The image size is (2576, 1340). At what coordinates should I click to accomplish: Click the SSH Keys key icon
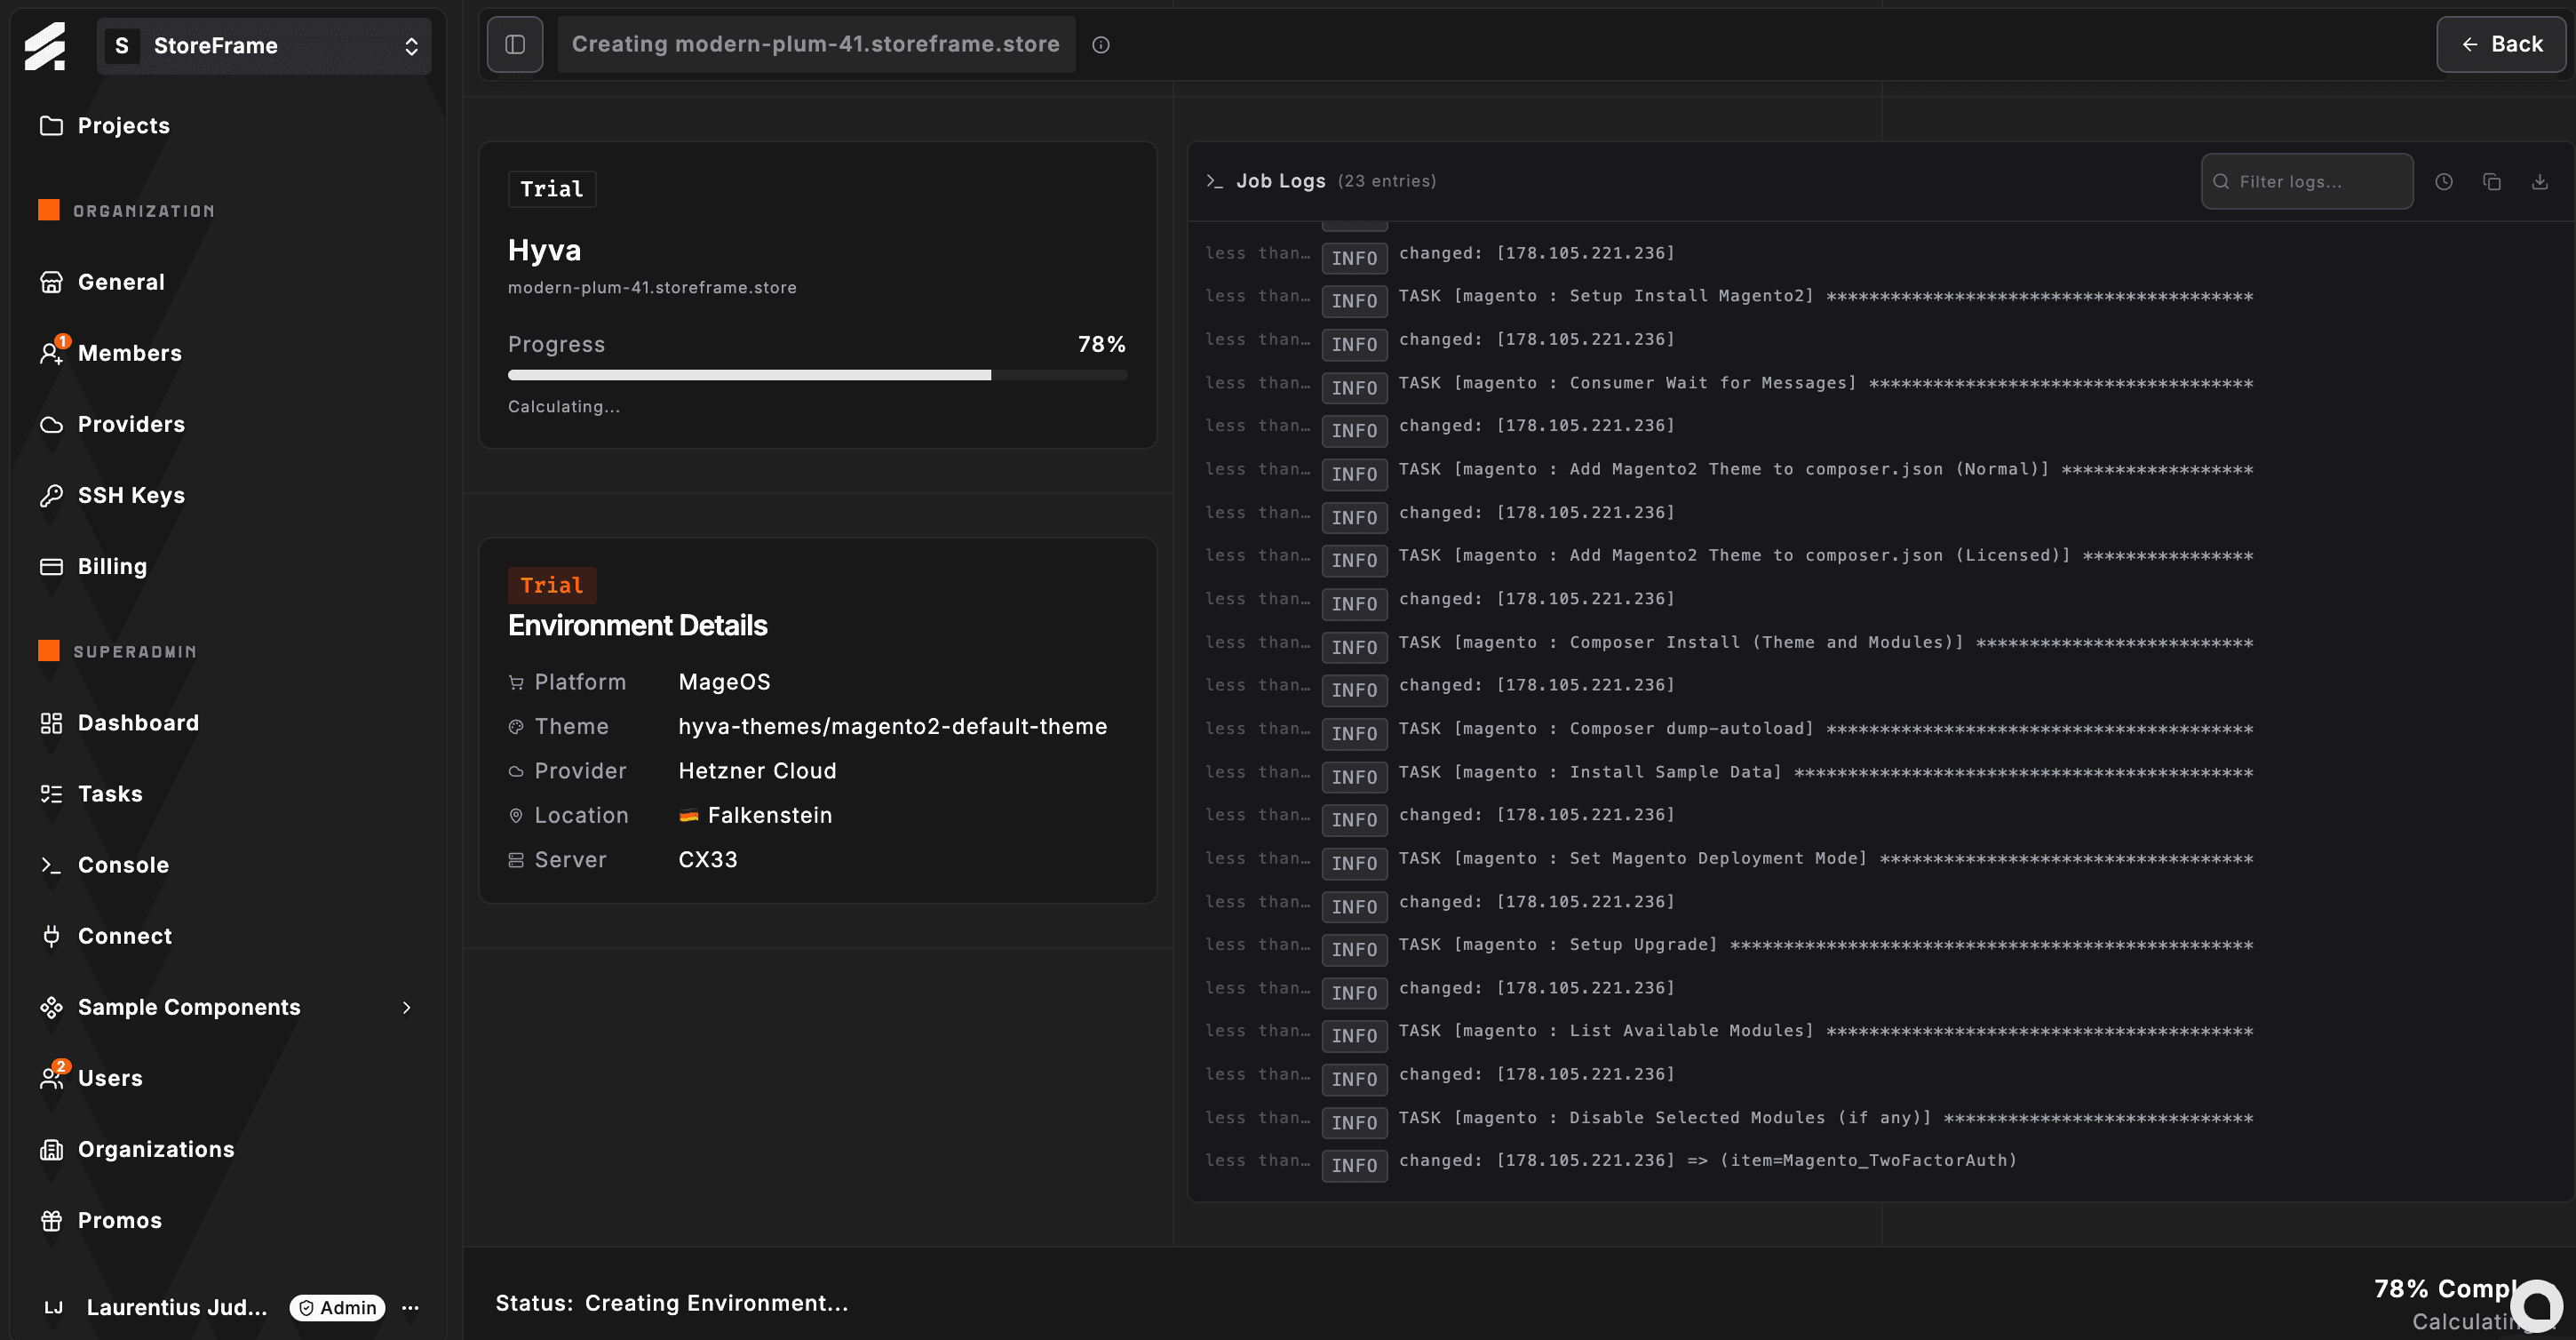point(51,496)
